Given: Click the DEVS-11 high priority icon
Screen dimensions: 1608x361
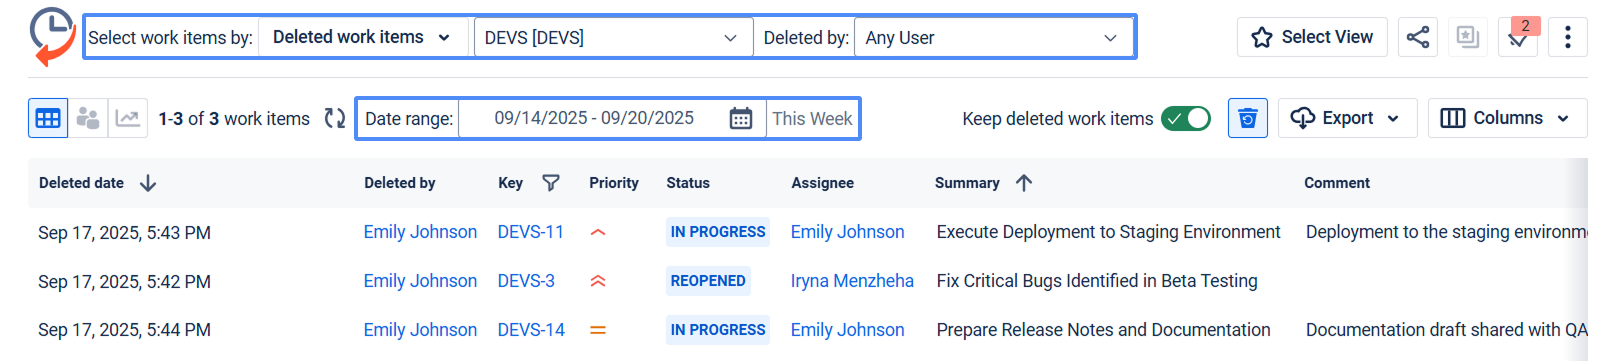Looking at the screenshot, I should 598,232.
